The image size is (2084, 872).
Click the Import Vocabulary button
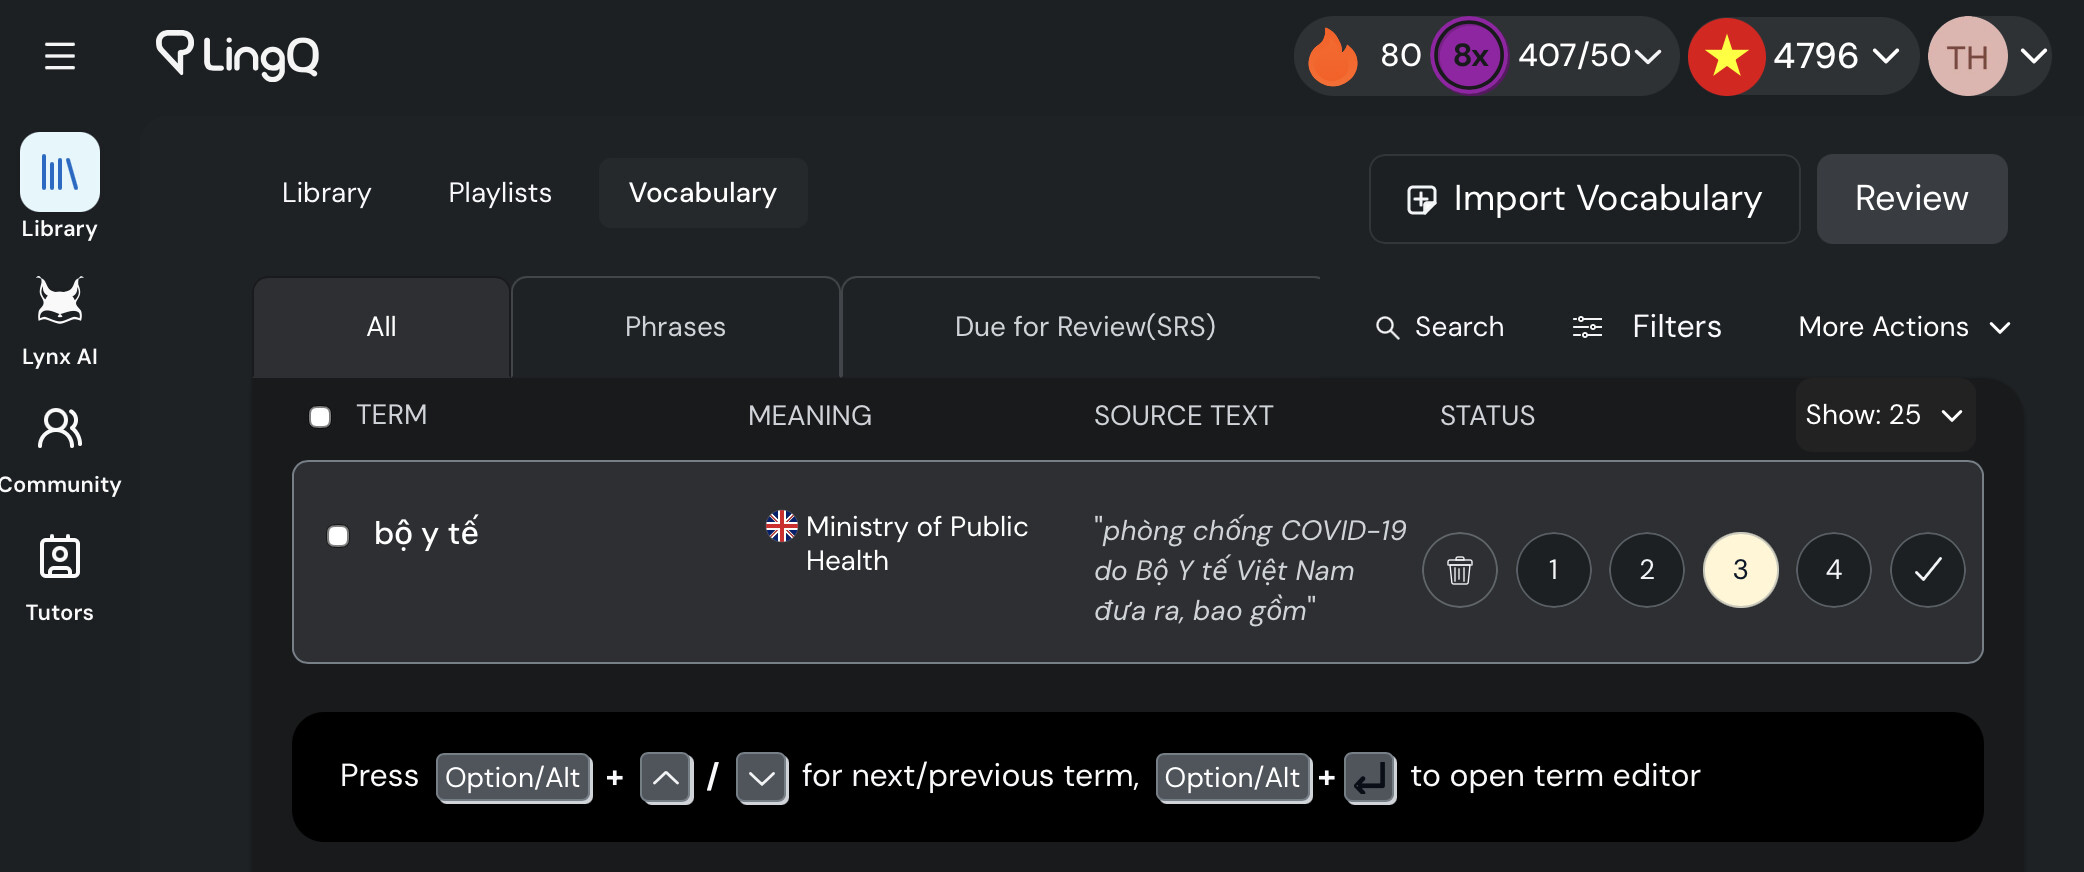click(x=1585, y=199)
